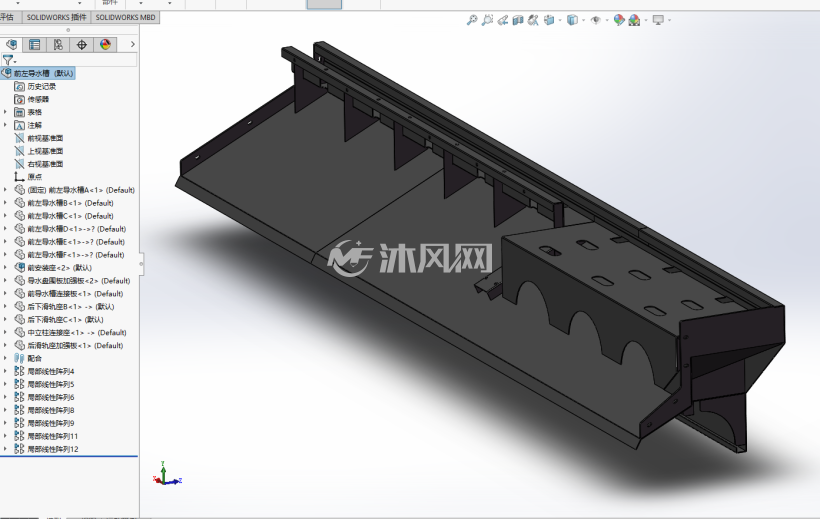Viewport: 820px width, 519px height.
Task: Switch to the PropertyManager tab
Action: (35, 44)
